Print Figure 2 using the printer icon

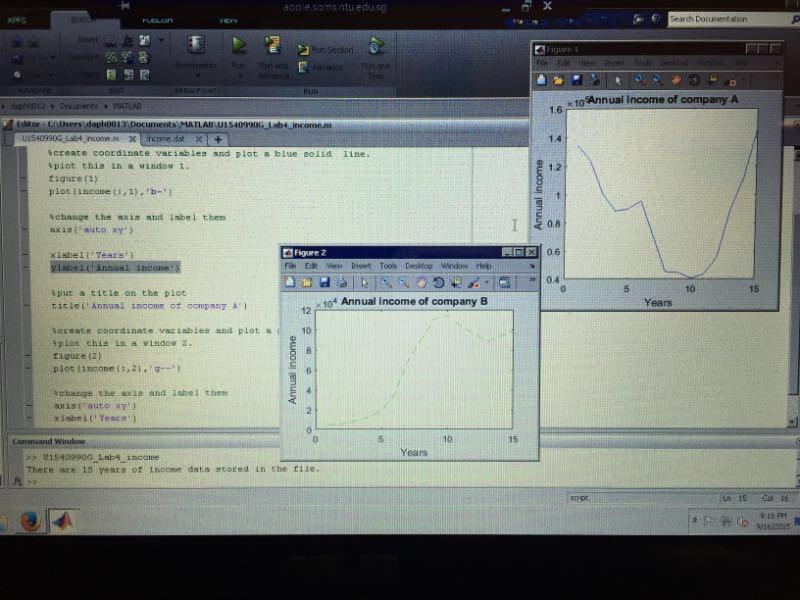342,282
